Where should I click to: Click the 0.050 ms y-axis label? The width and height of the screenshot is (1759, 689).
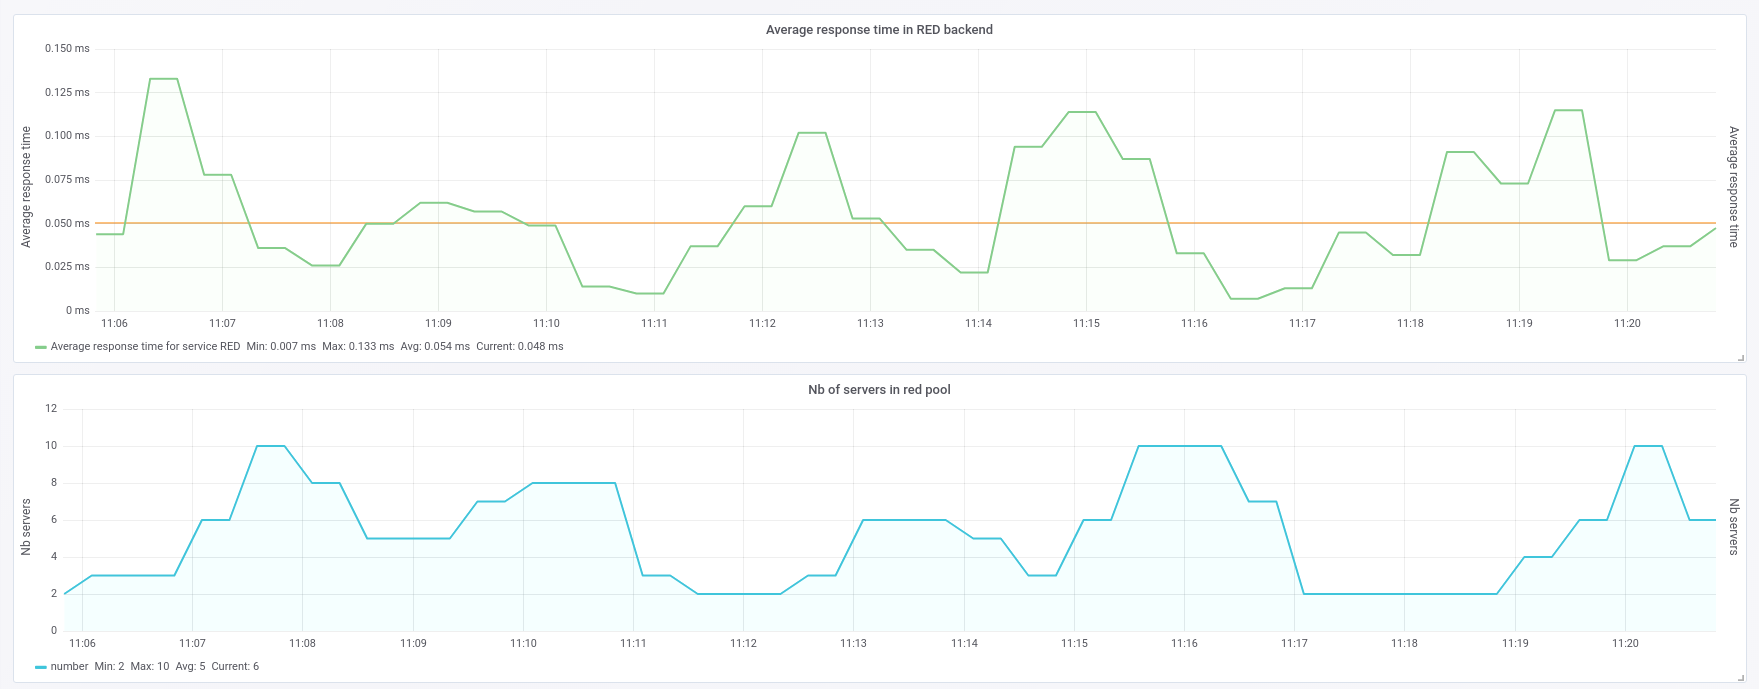[x=67, y=223]
